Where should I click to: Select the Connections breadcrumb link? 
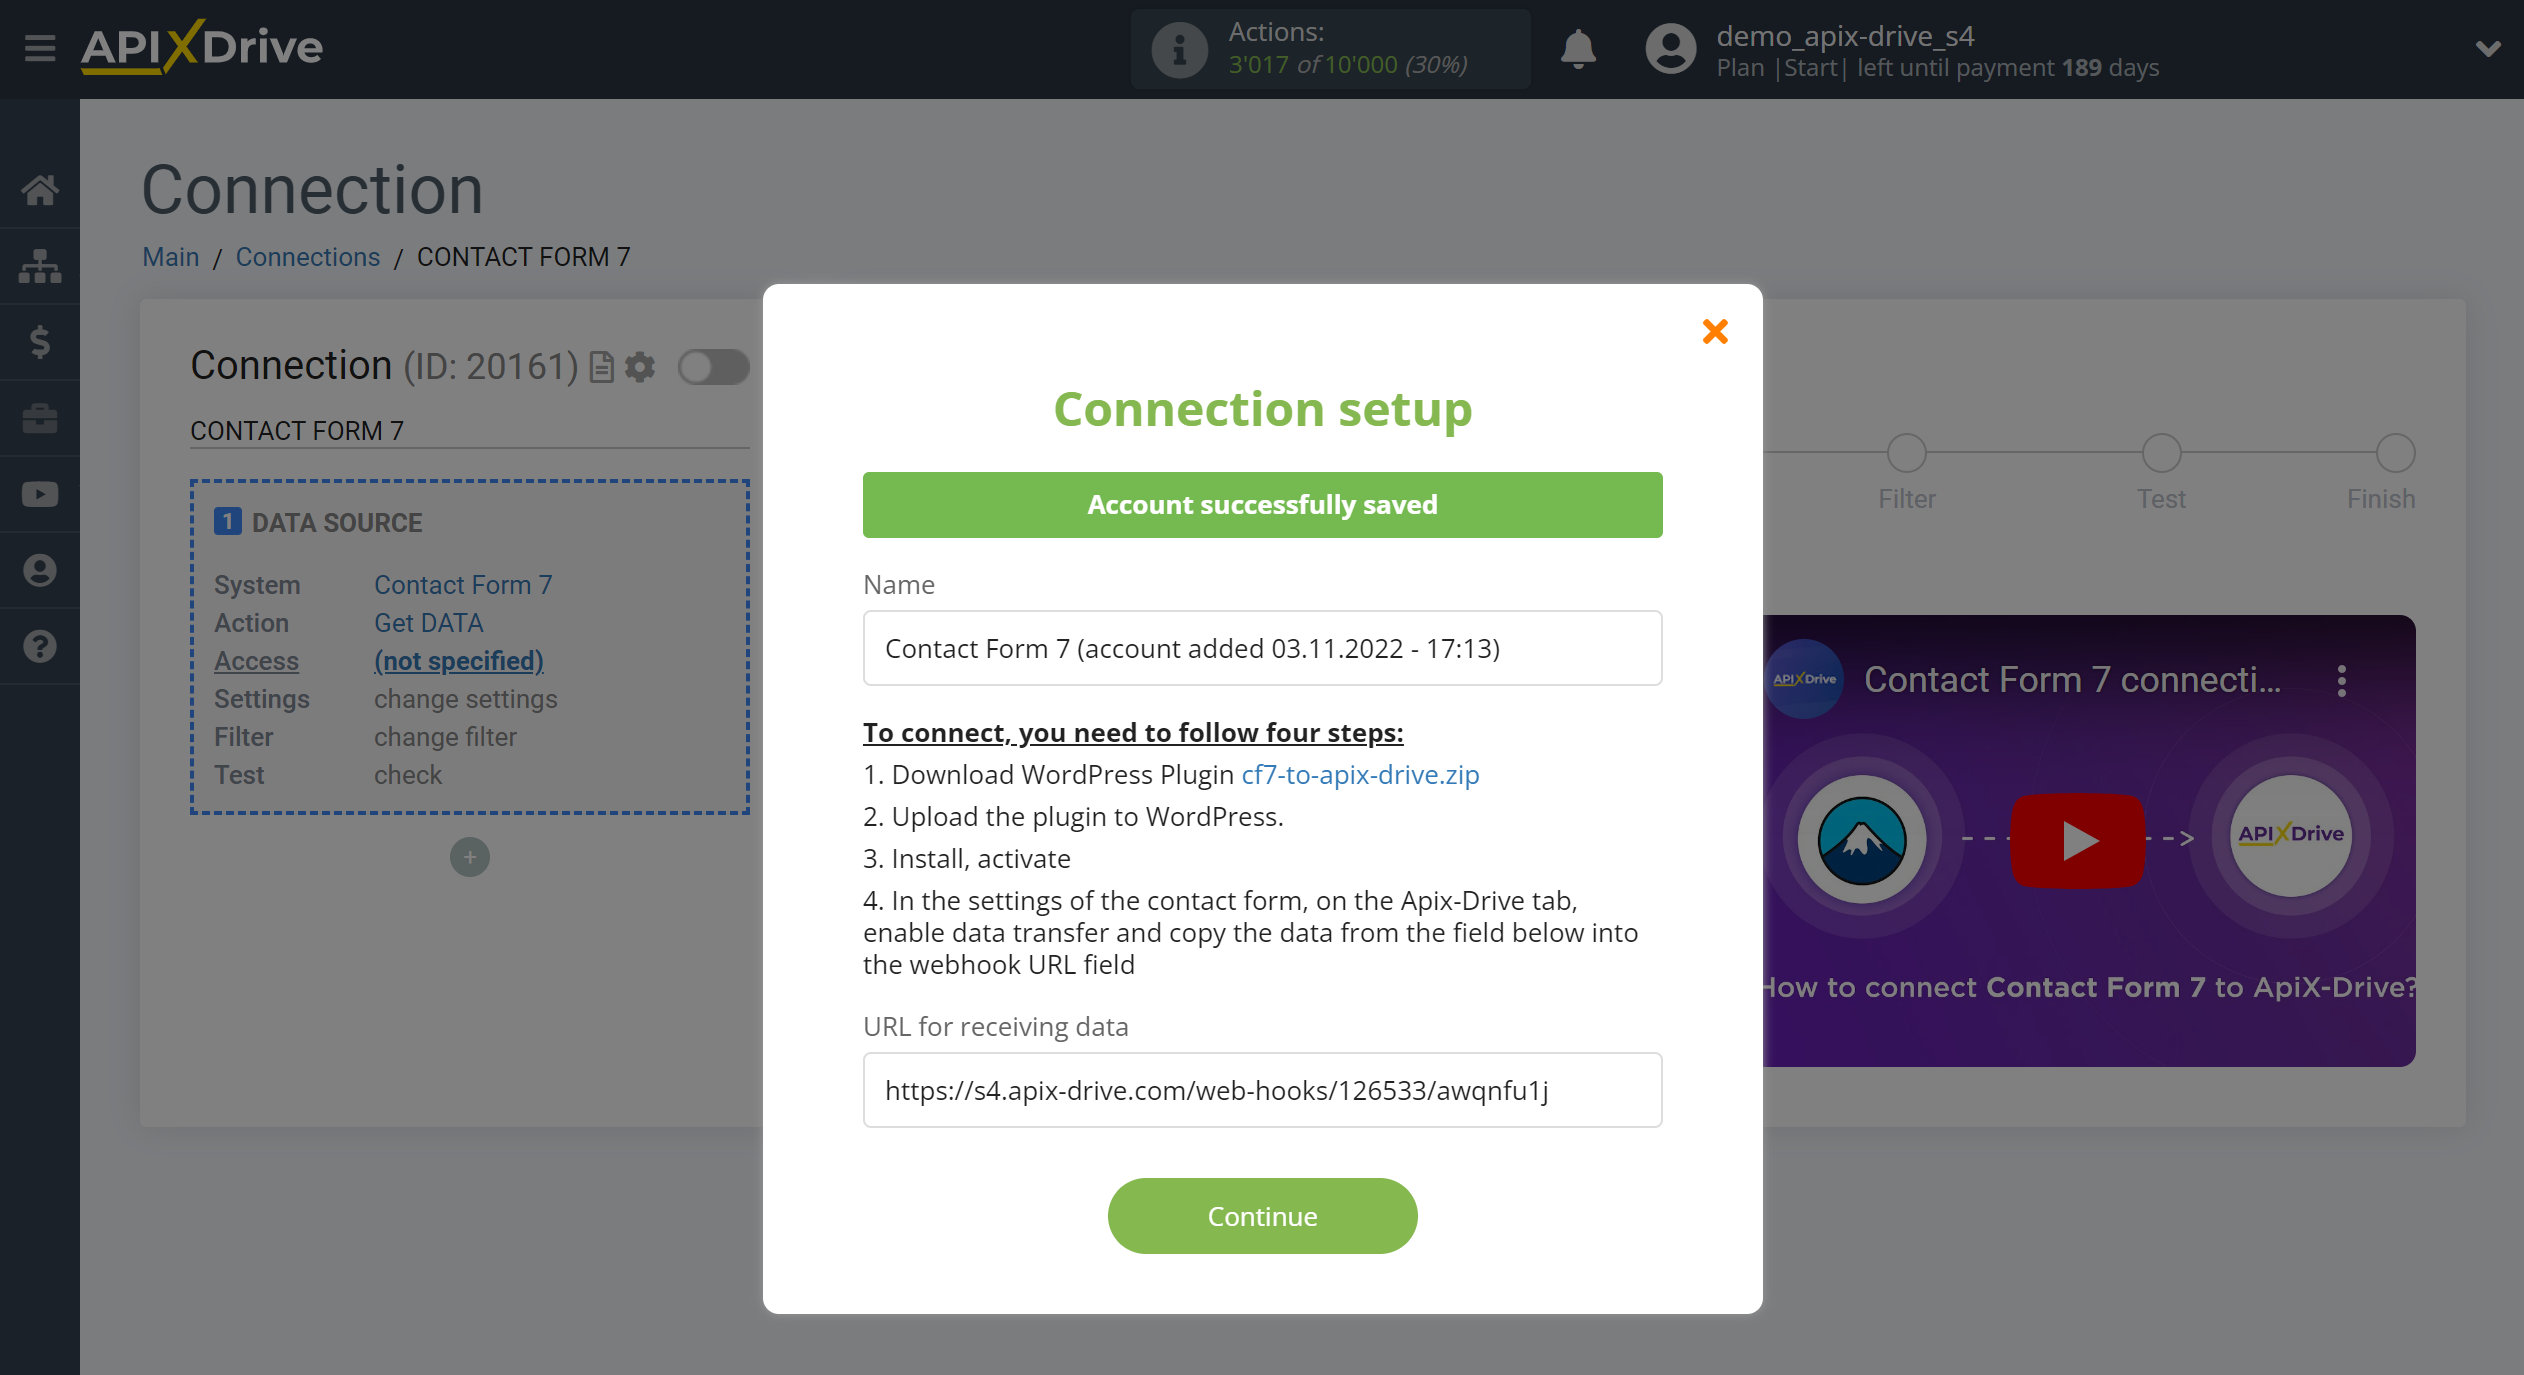[x=306, y=256]
